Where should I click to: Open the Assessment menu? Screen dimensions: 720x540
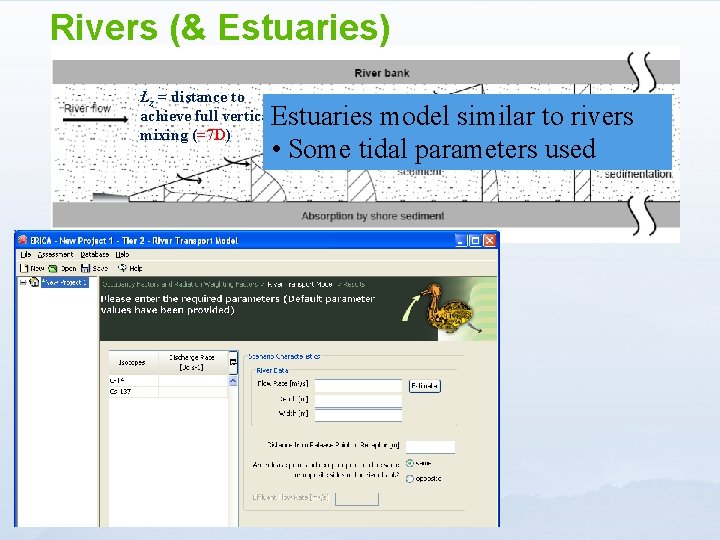tap(56, 254)
